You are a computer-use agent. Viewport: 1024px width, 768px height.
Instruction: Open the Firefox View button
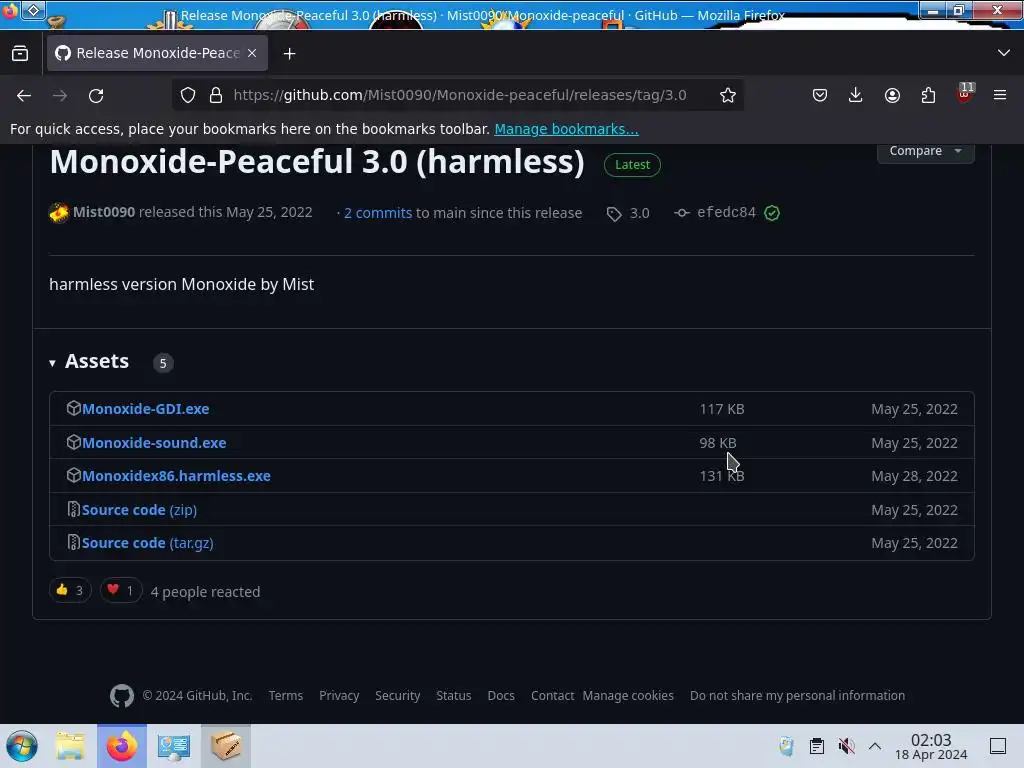click(20, 54)
